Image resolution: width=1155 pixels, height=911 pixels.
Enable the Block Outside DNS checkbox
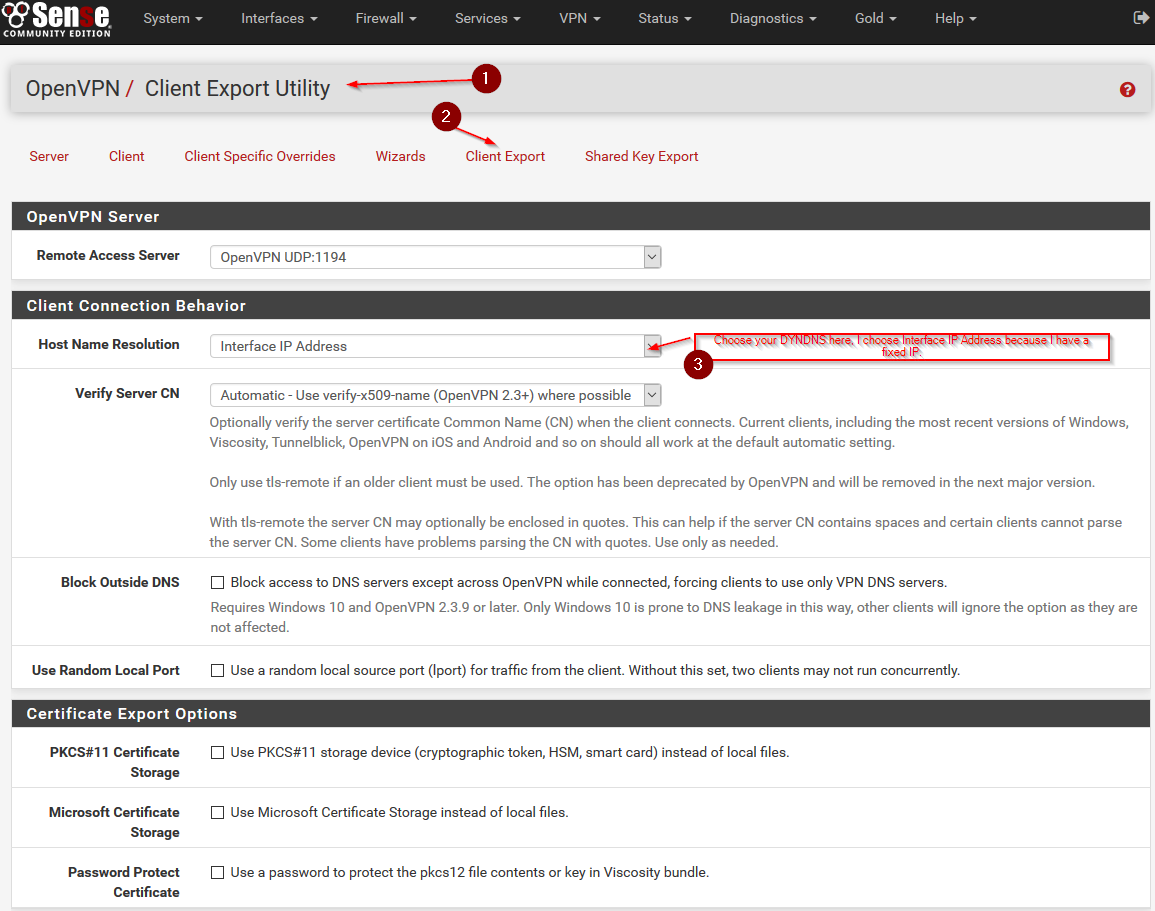(x=217, y=583)
